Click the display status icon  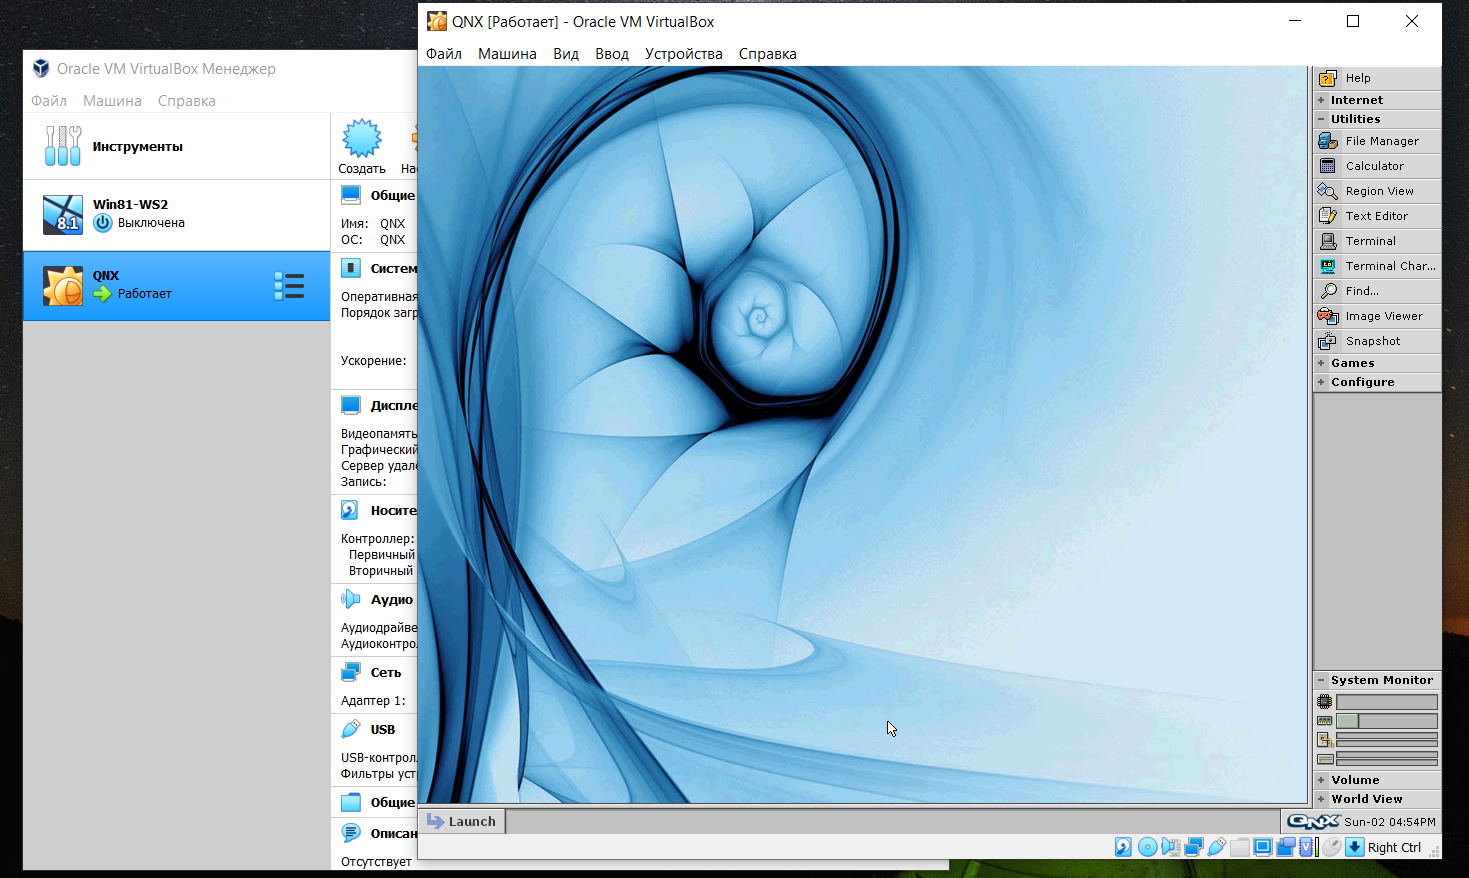[1263, 847]
